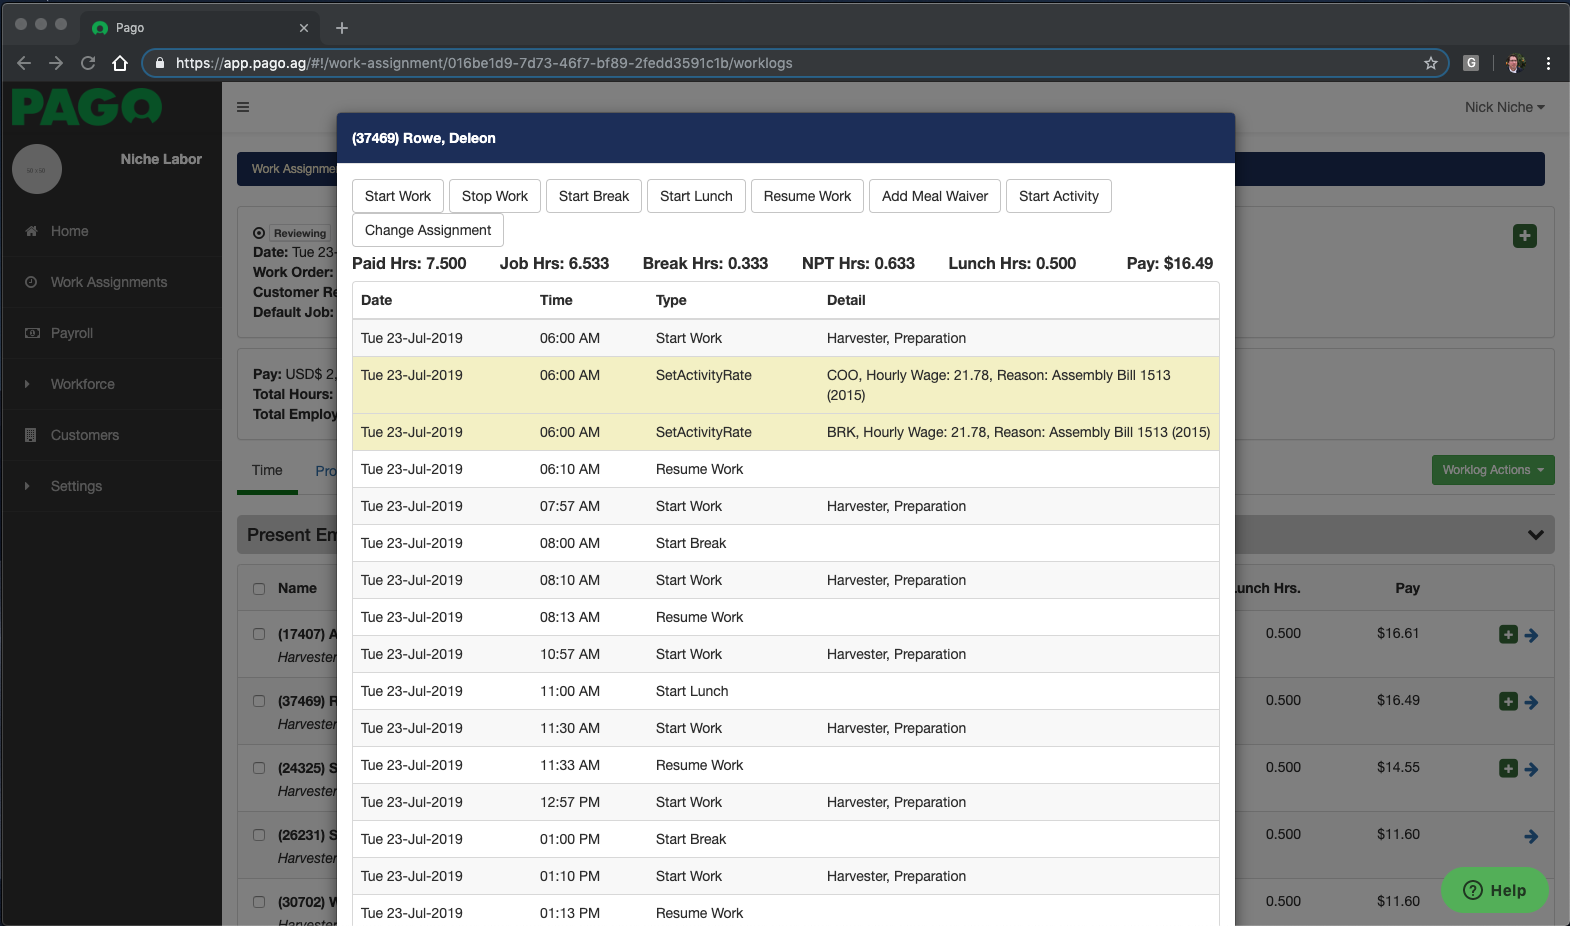Expand Settings sidebar section

[x=77, y=486]
